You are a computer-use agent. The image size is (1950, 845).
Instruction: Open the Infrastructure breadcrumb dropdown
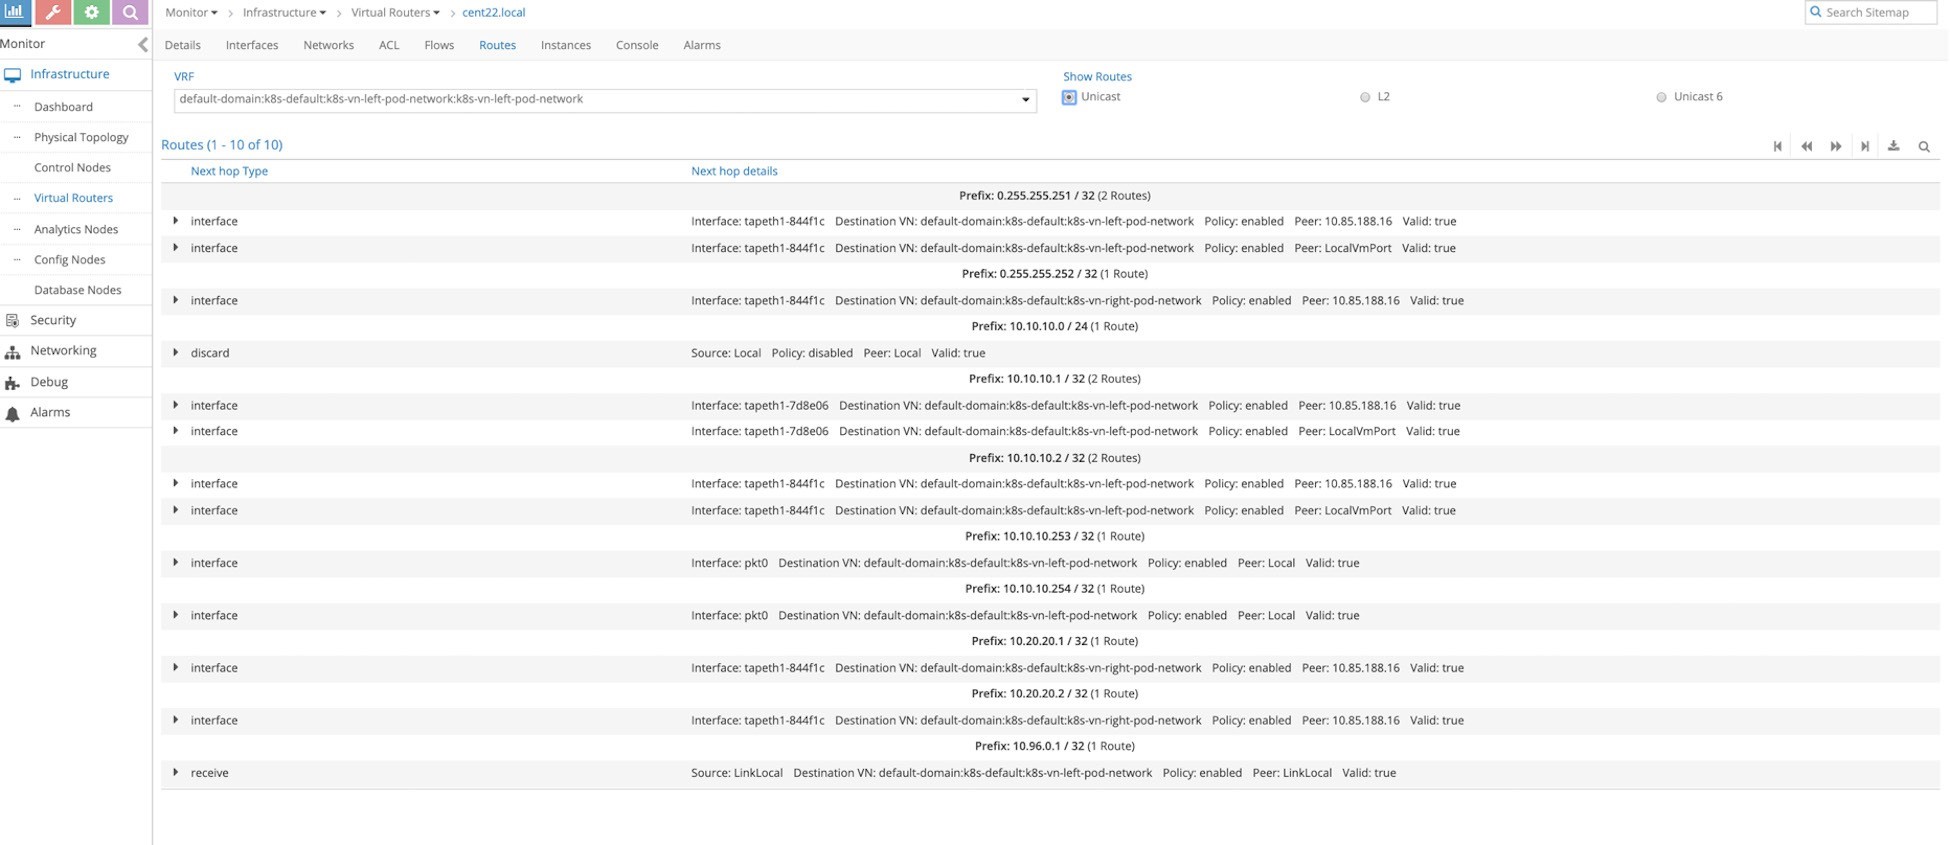[284, 12]
